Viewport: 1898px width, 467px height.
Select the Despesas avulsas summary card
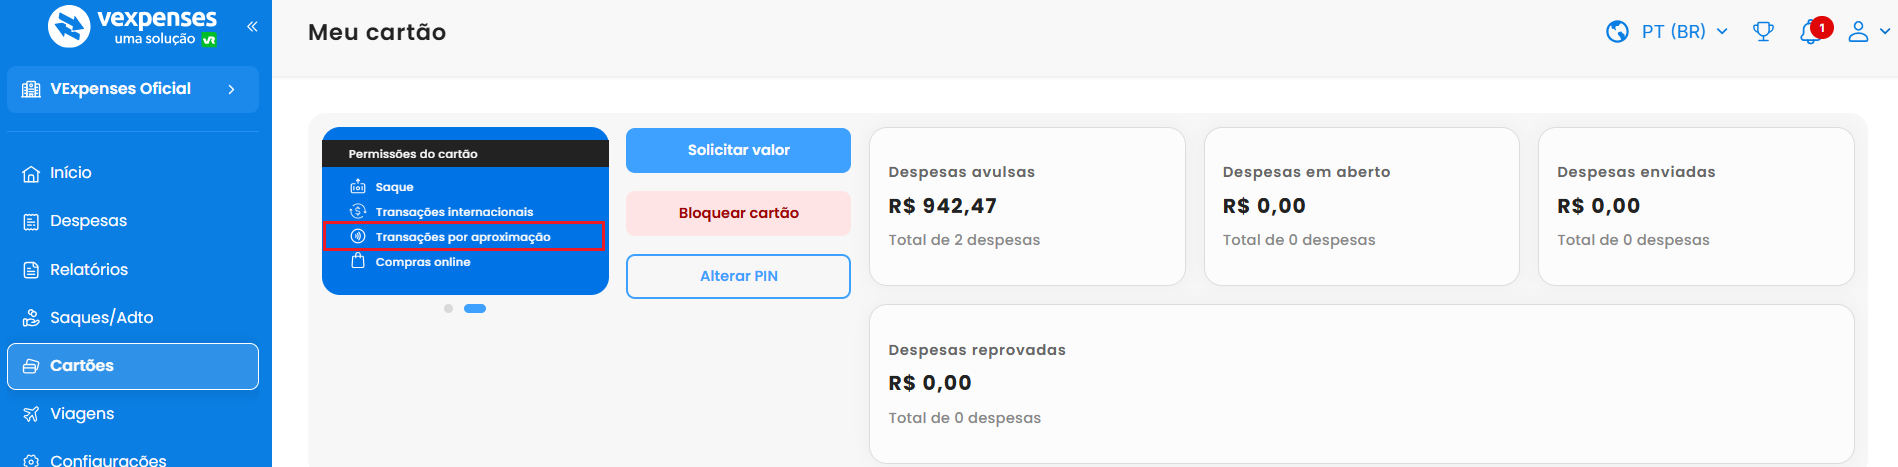pyautogui.click(x=1027, y=206)
